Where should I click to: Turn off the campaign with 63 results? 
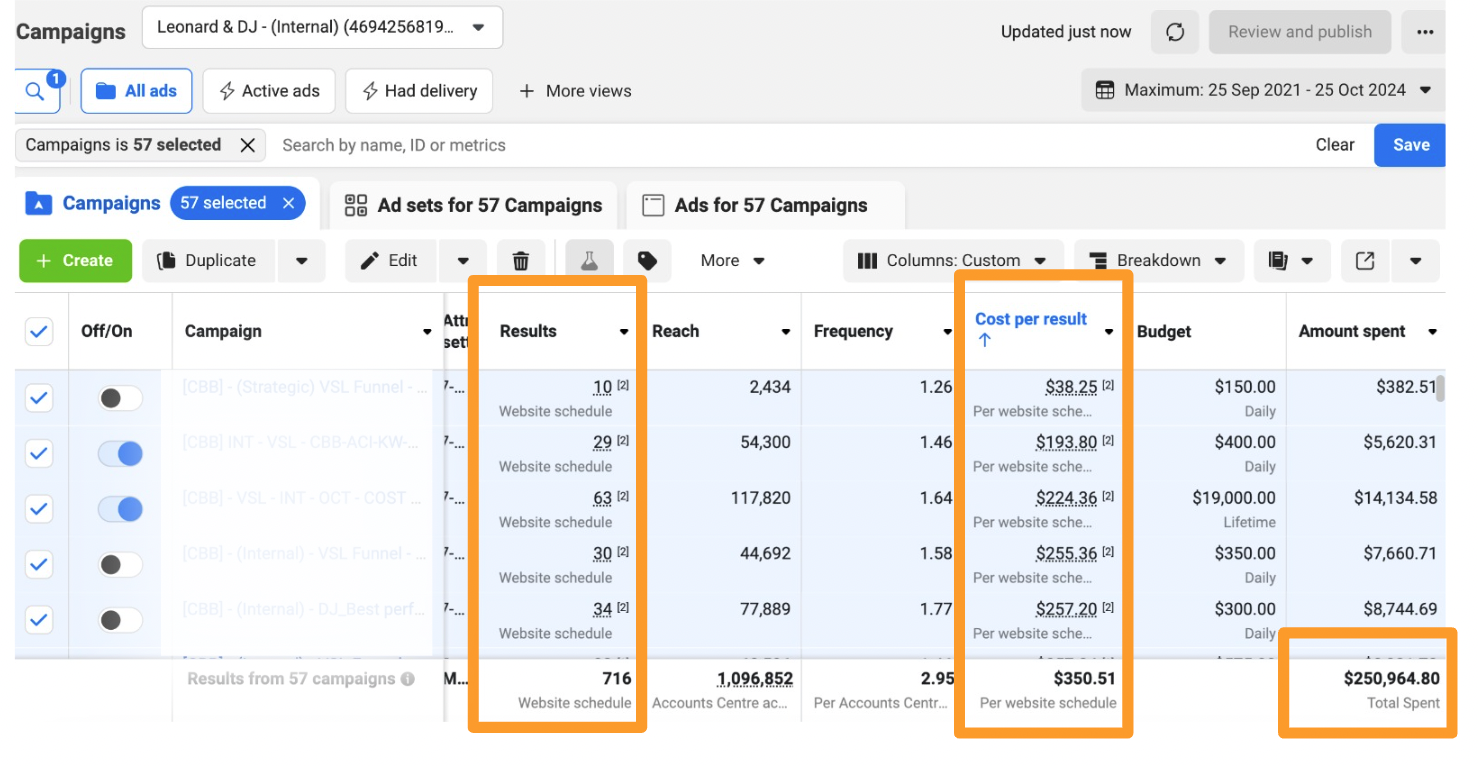120,509
